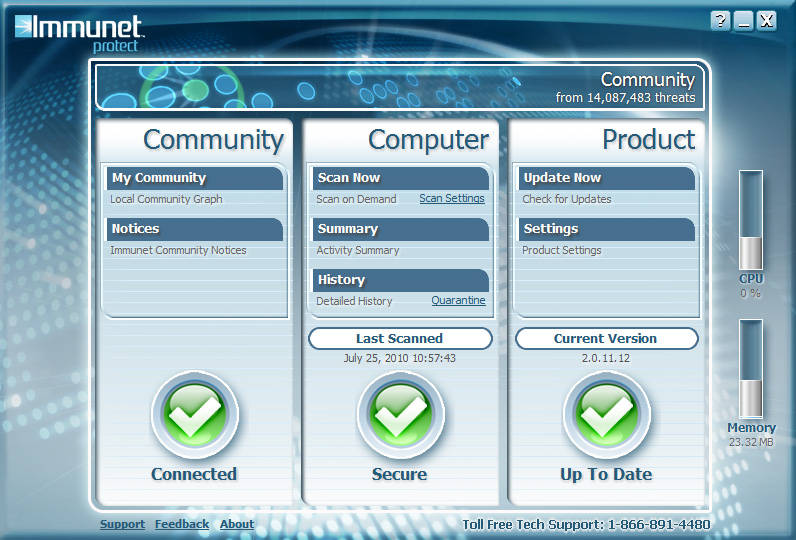Click the CPU usage meter bar
796x540 pixels.
pos(751,220)
